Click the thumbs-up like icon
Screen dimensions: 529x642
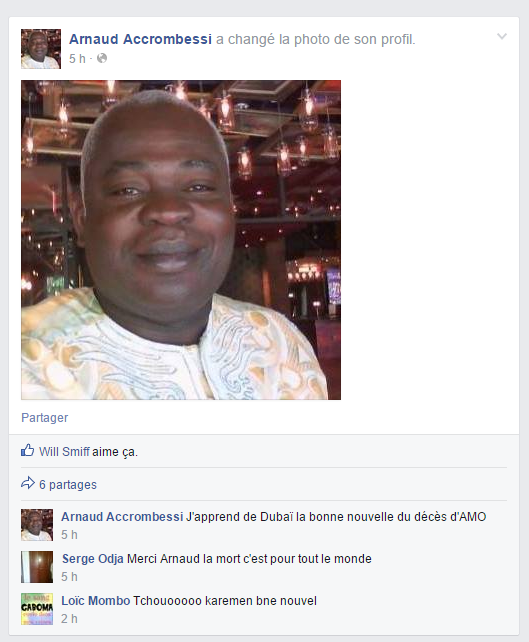(27, 450)
